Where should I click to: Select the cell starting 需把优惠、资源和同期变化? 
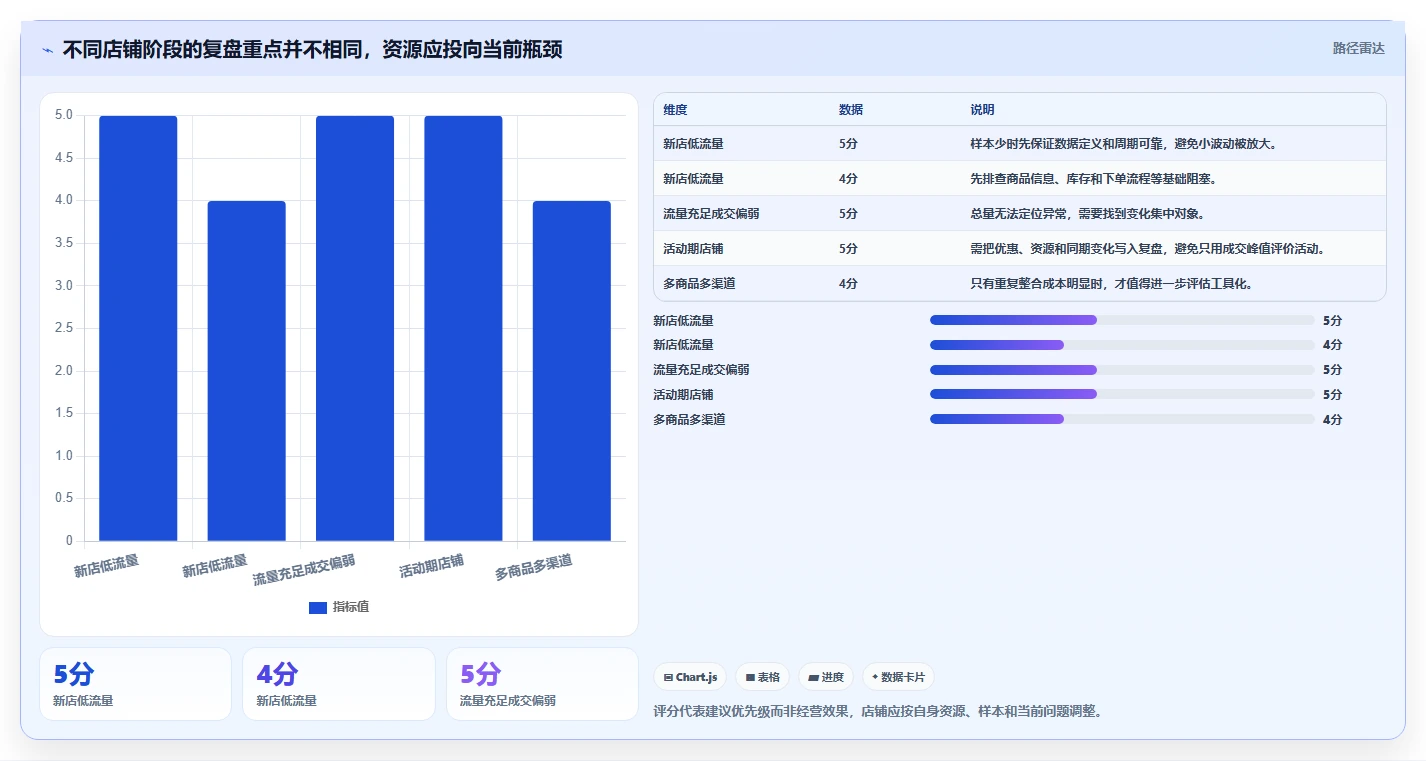pyautogui.click(x=1149, y=249)
